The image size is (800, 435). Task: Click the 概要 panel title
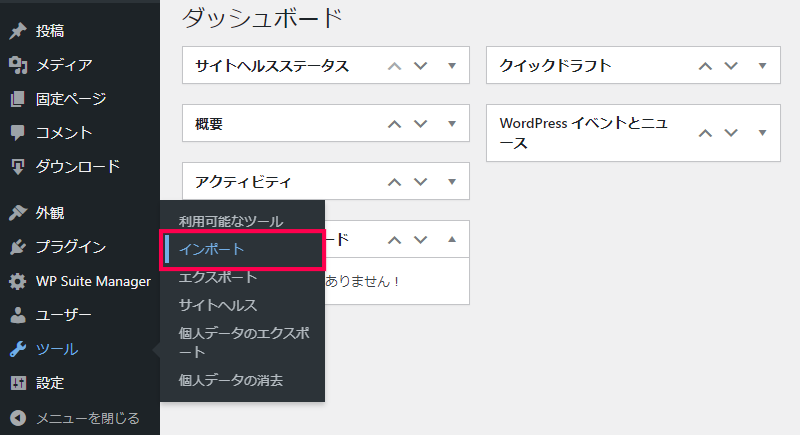pyautogui.click(x=209, y=124)
